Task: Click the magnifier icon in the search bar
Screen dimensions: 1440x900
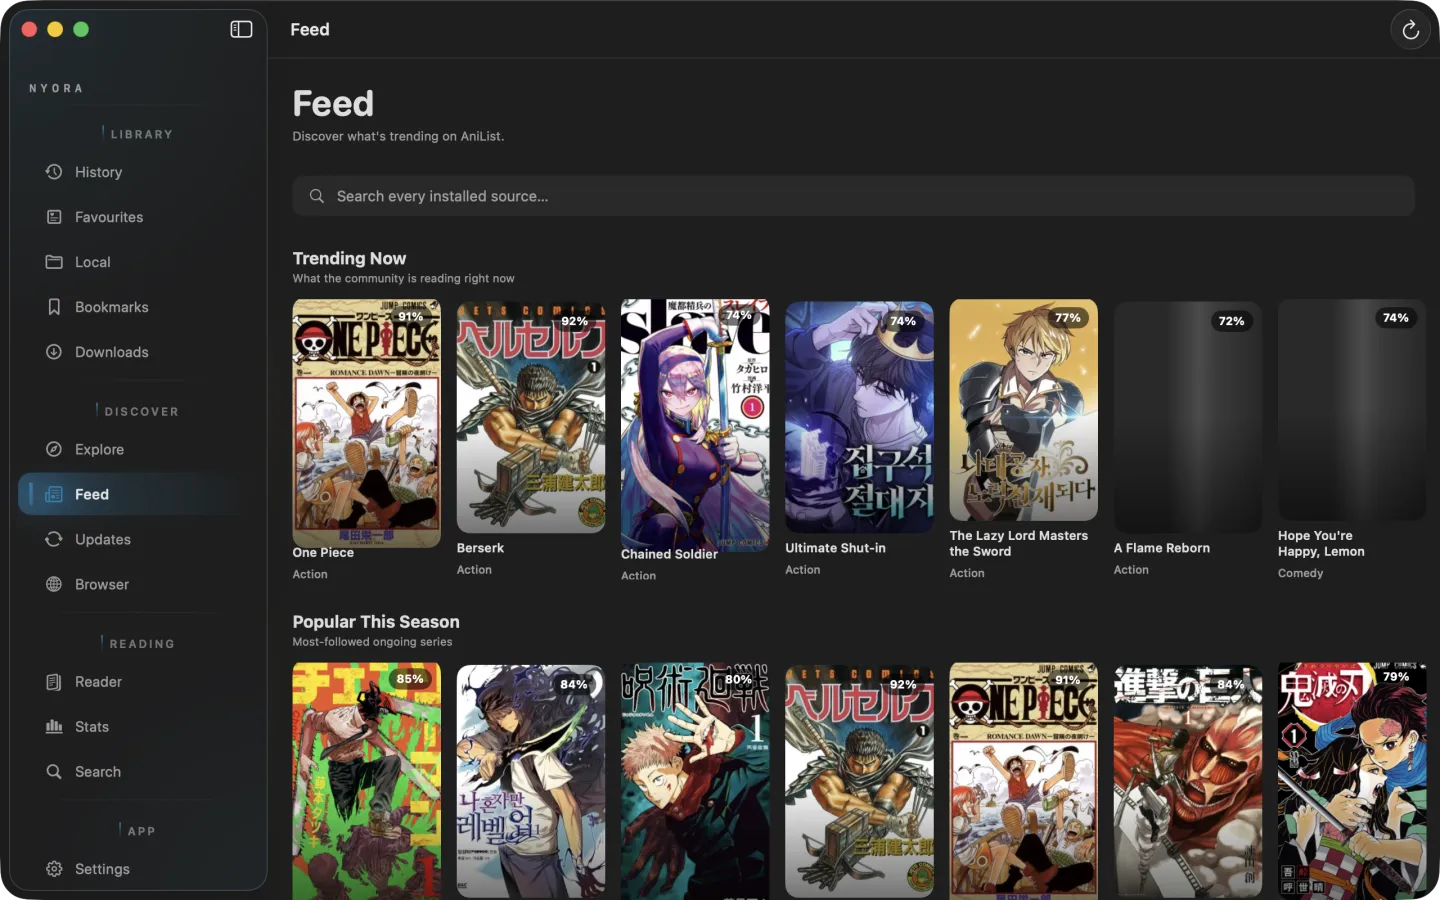Action: coord(317,196)
